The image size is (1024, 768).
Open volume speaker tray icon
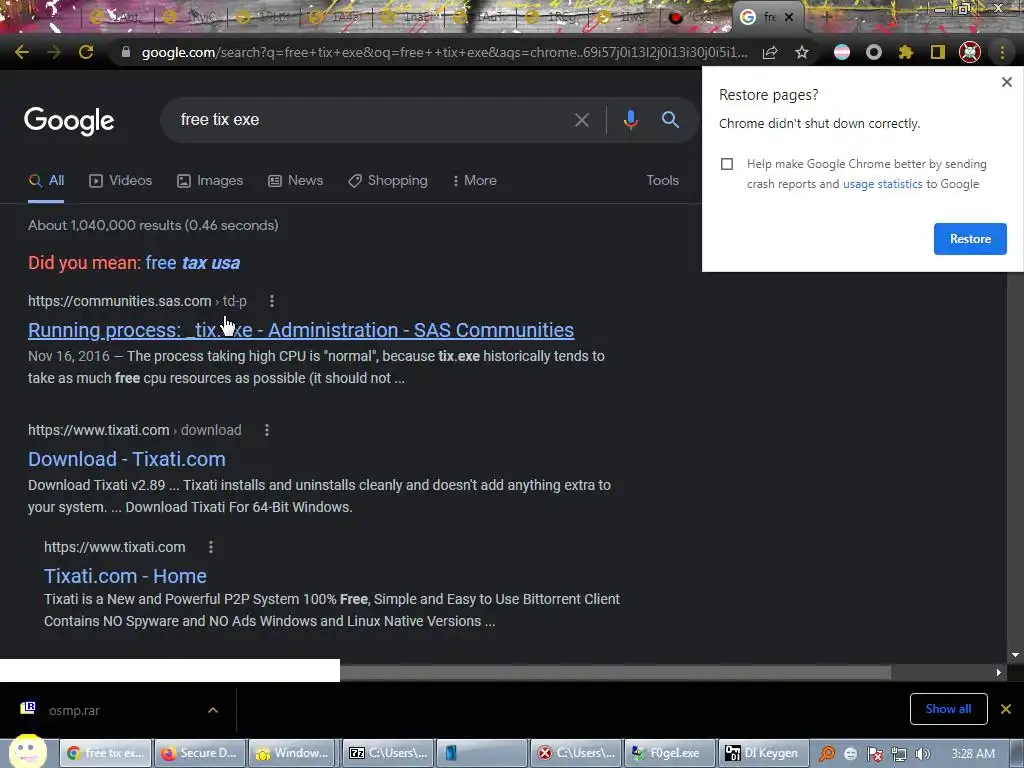coord(923,754)
